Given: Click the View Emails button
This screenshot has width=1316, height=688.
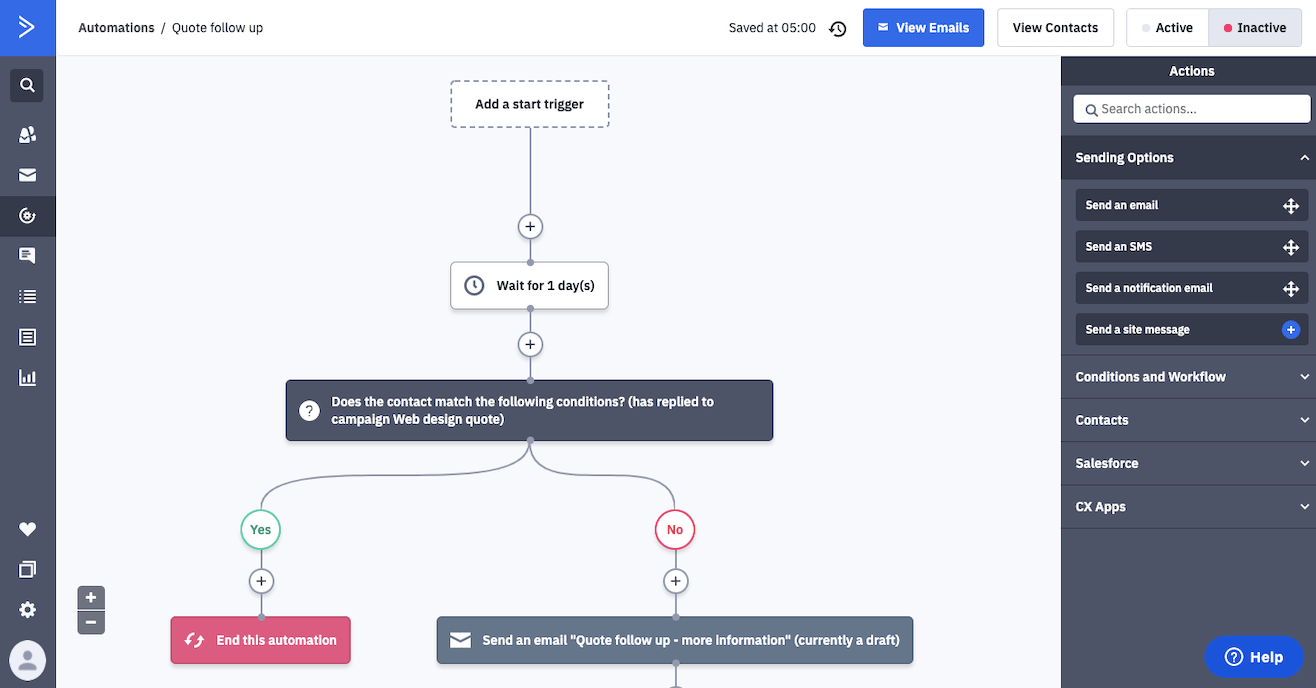Looking at the screenshot, I should [x=923, y=27].
